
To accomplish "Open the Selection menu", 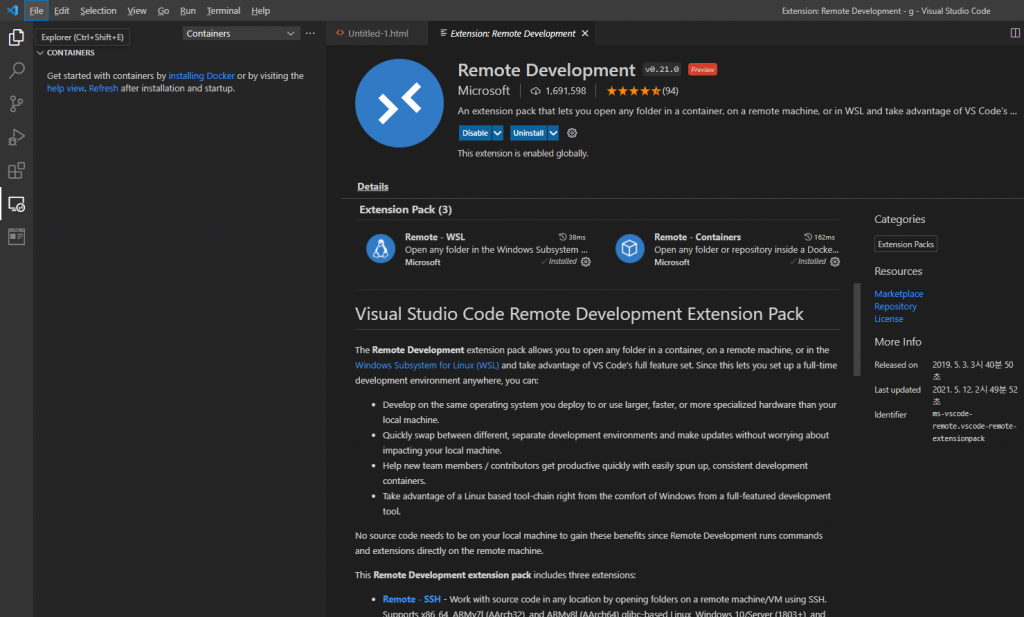I will [x=98, y=10].
